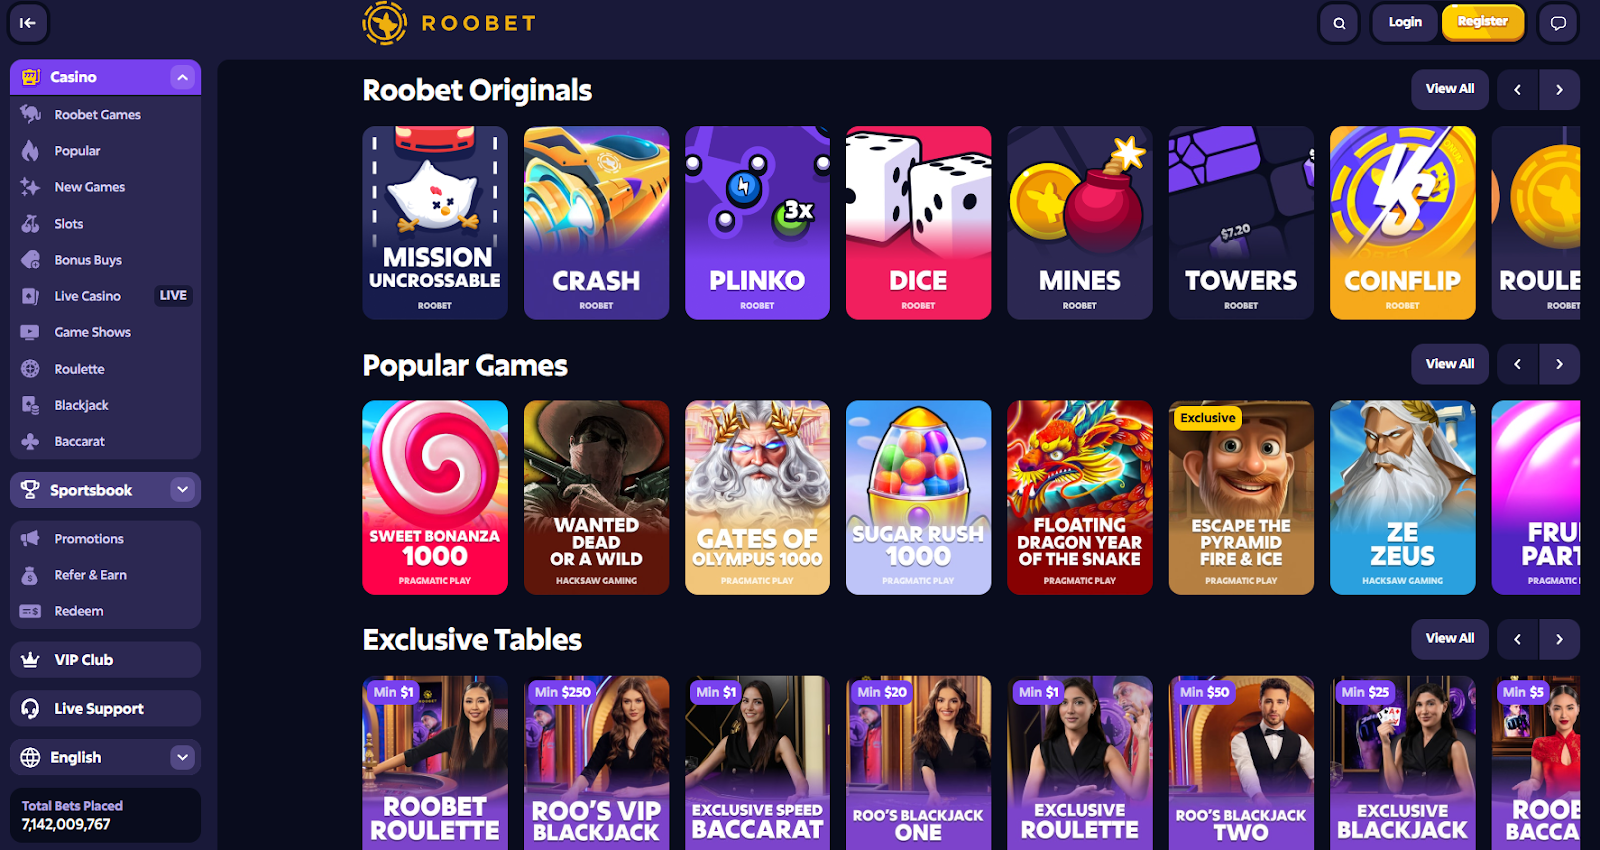1600x850 pixels.
Task: Open the chat bubble icon
Action: coord(1558,23)
